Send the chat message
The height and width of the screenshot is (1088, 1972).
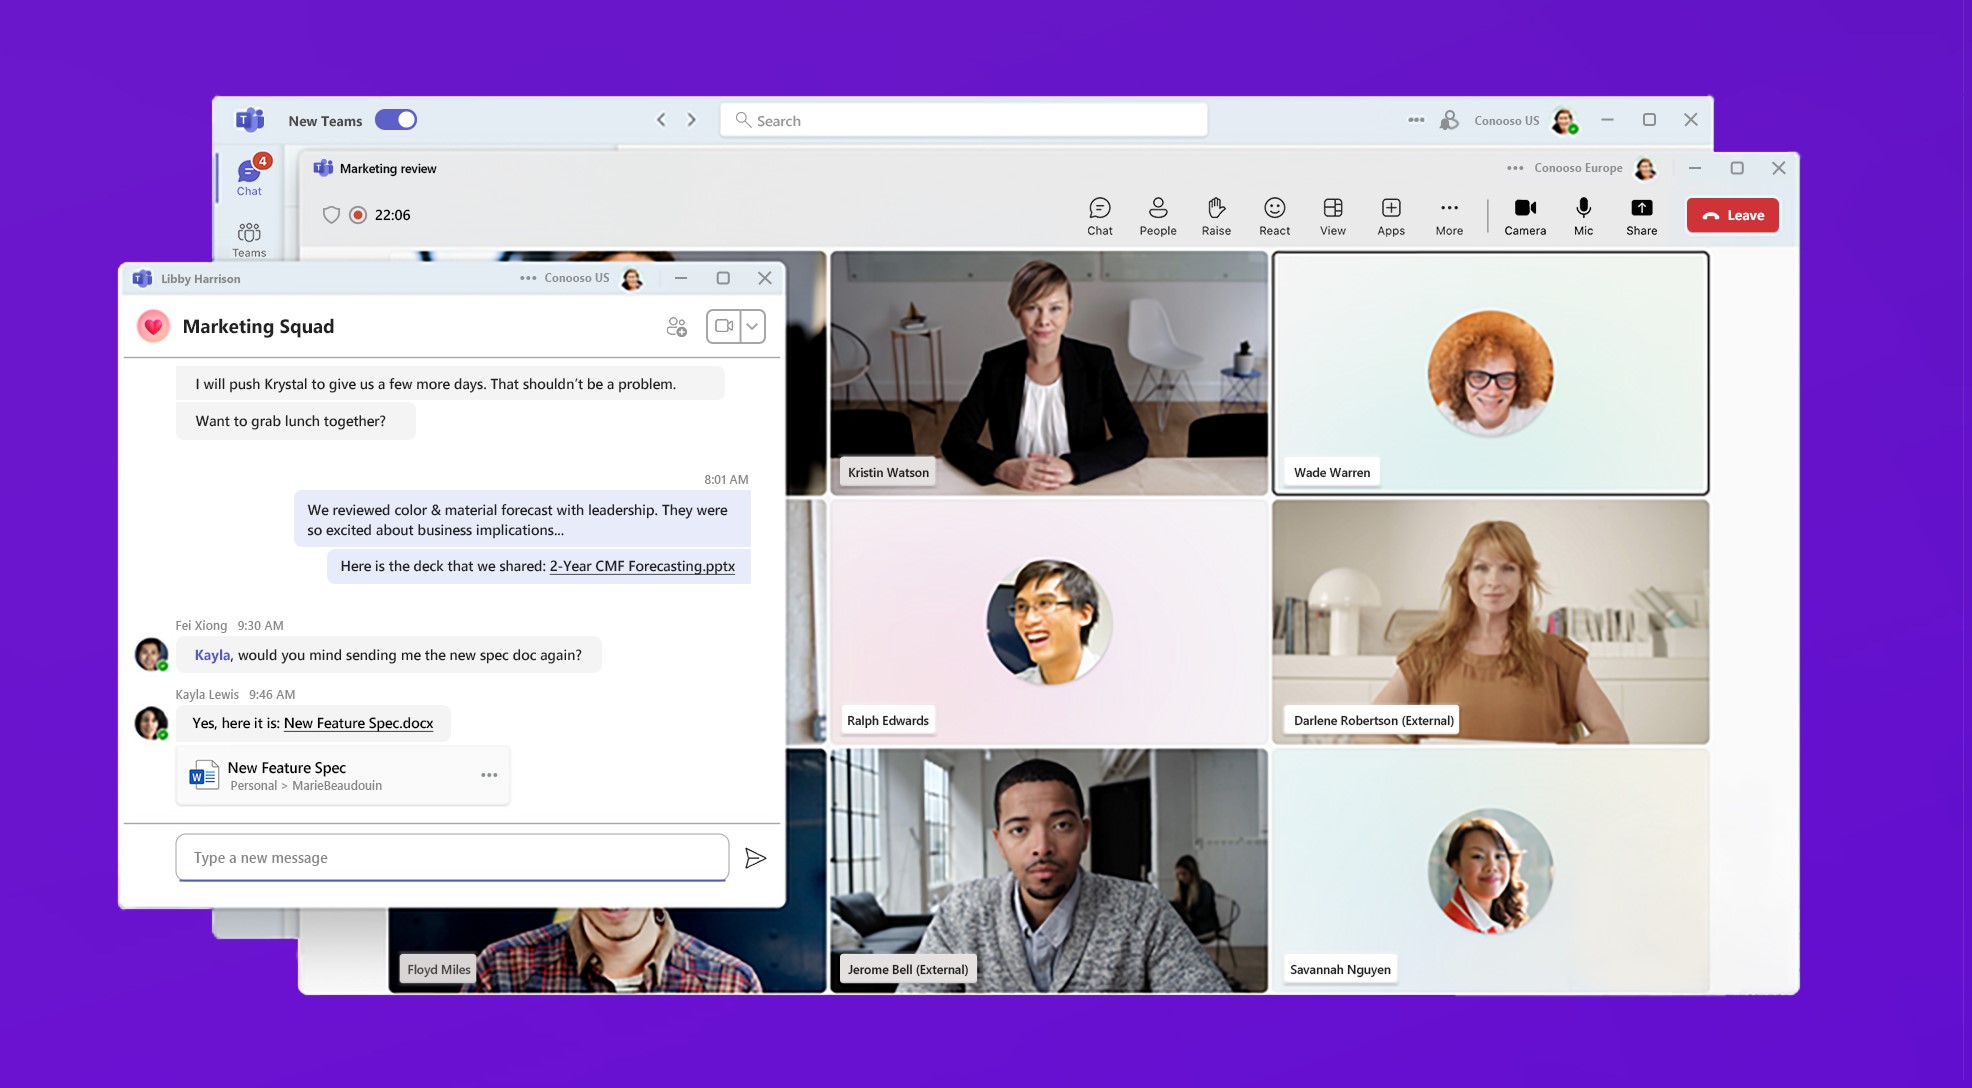click(x=756, y=858)
